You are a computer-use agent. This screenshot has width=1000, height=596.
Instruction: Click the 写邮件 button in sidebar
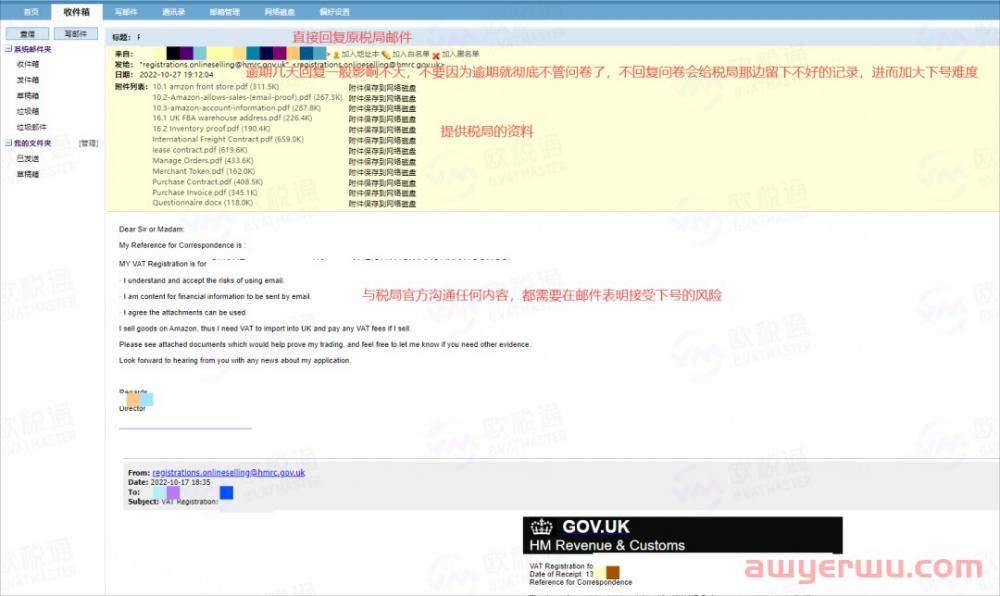[75, 33]
